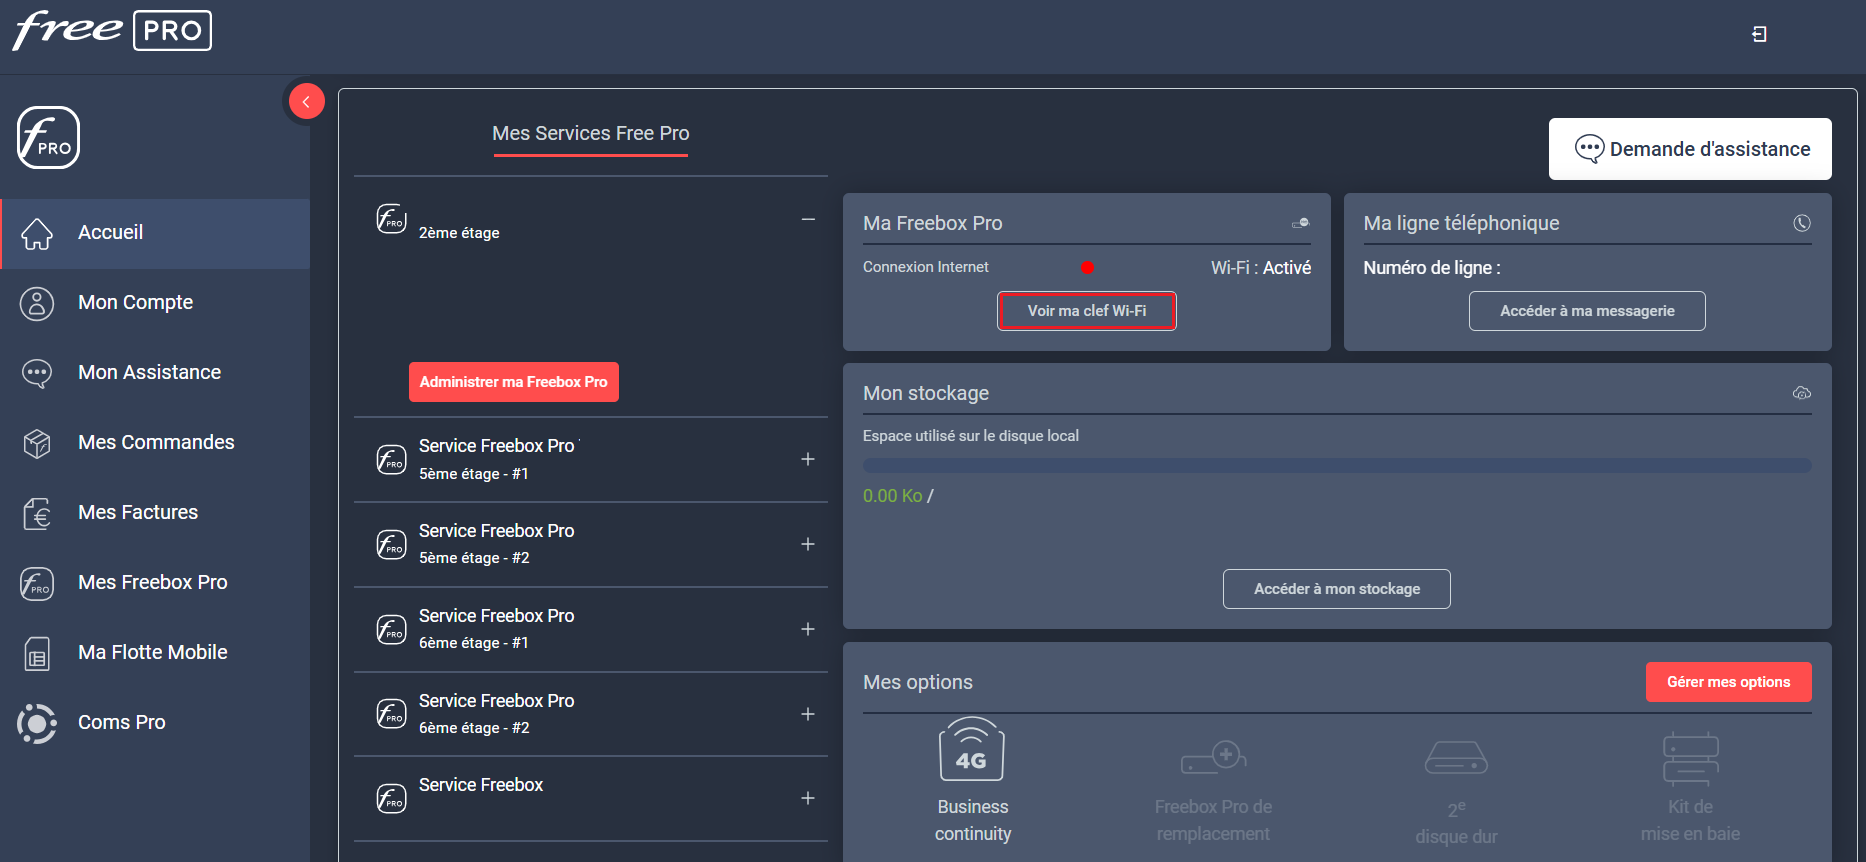Click the box icon beside Mes Commandes

(x=37, y=443)
